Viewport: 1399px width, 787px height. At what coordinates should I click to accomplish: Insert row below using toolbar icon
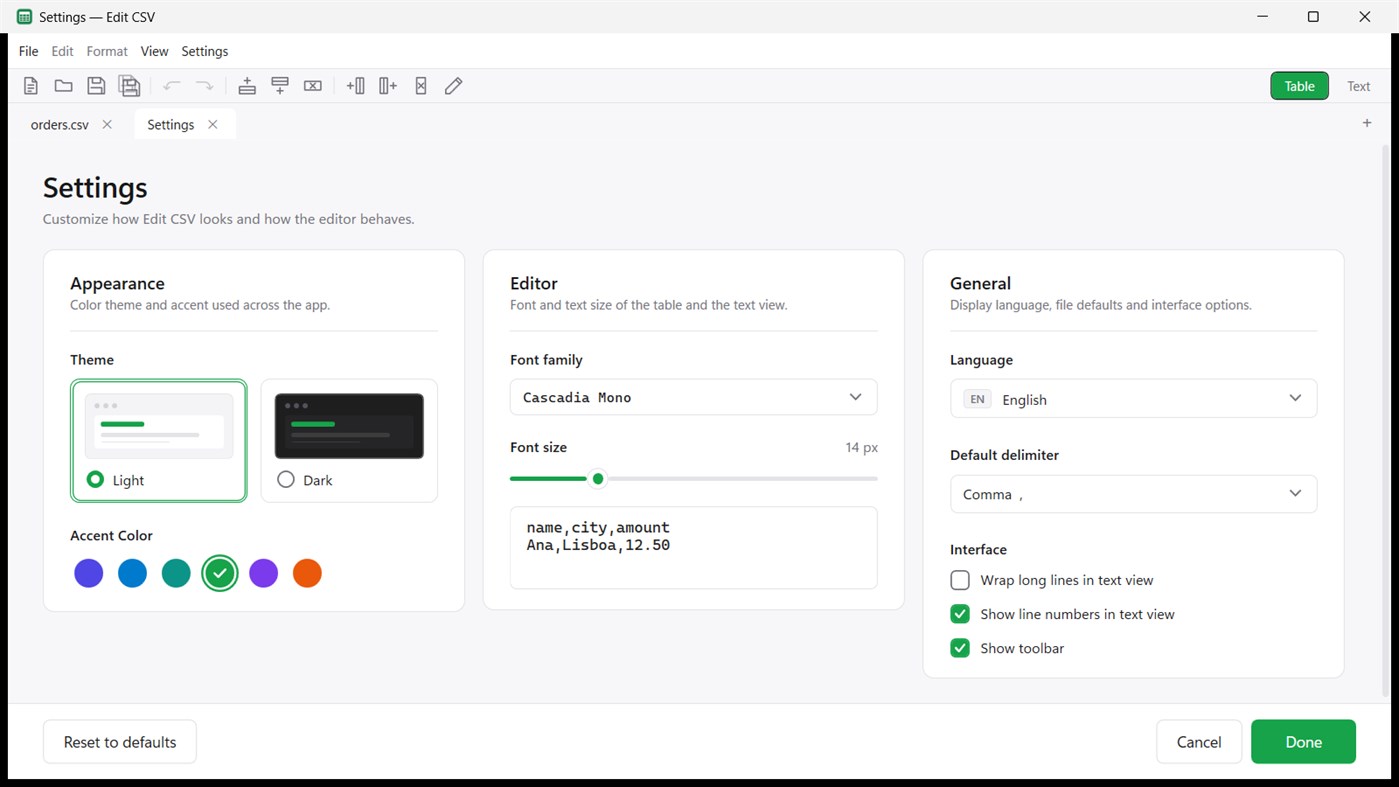pyautogui.click(x=280, y=86)
